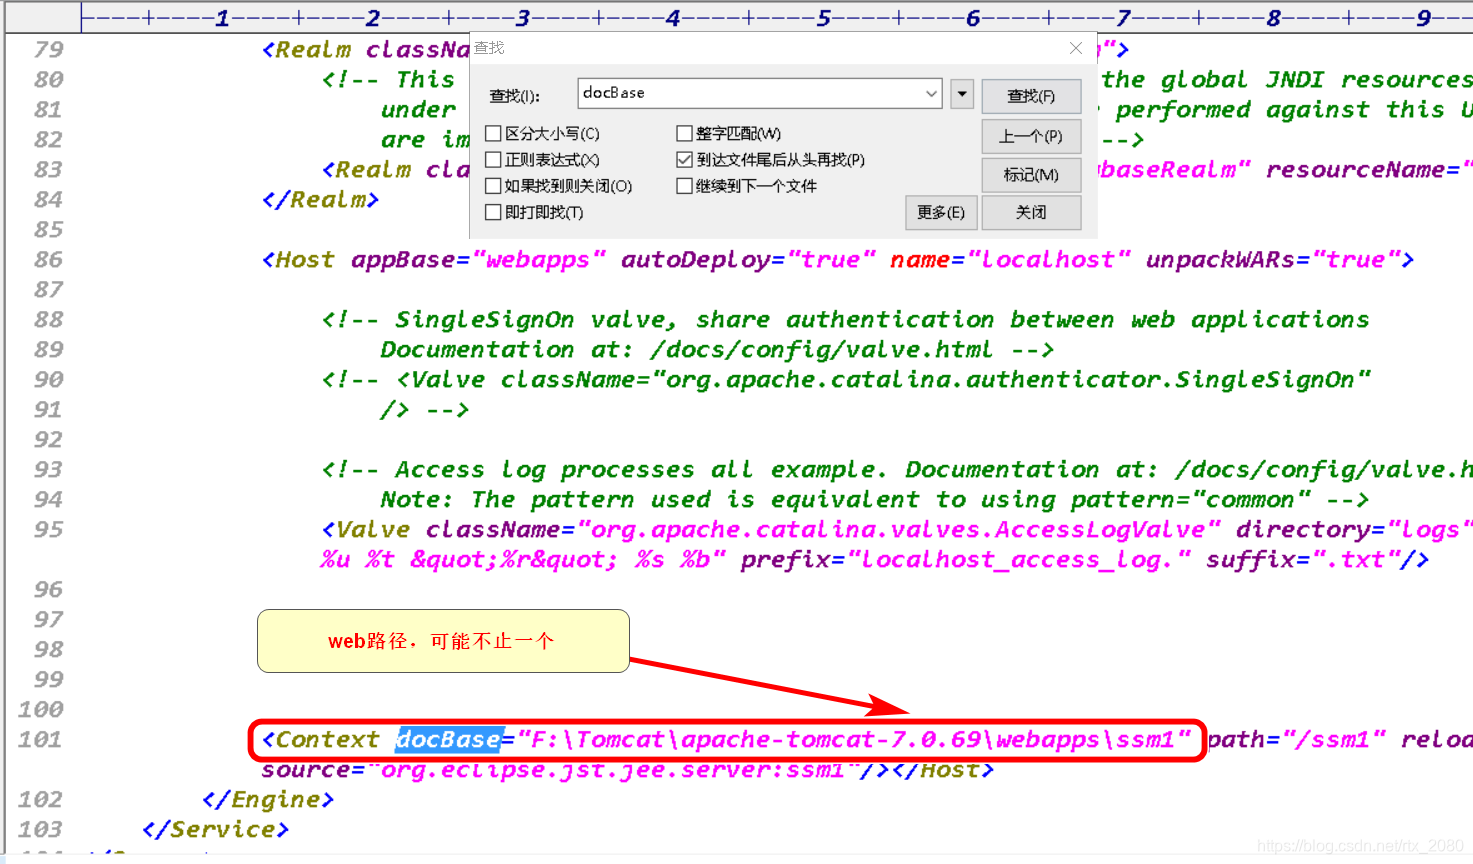Image resolution: width=1473 pixels, height=864 pixels.
Task: Click the 标记(M) mark button
Action: (x=1031, y=175)
